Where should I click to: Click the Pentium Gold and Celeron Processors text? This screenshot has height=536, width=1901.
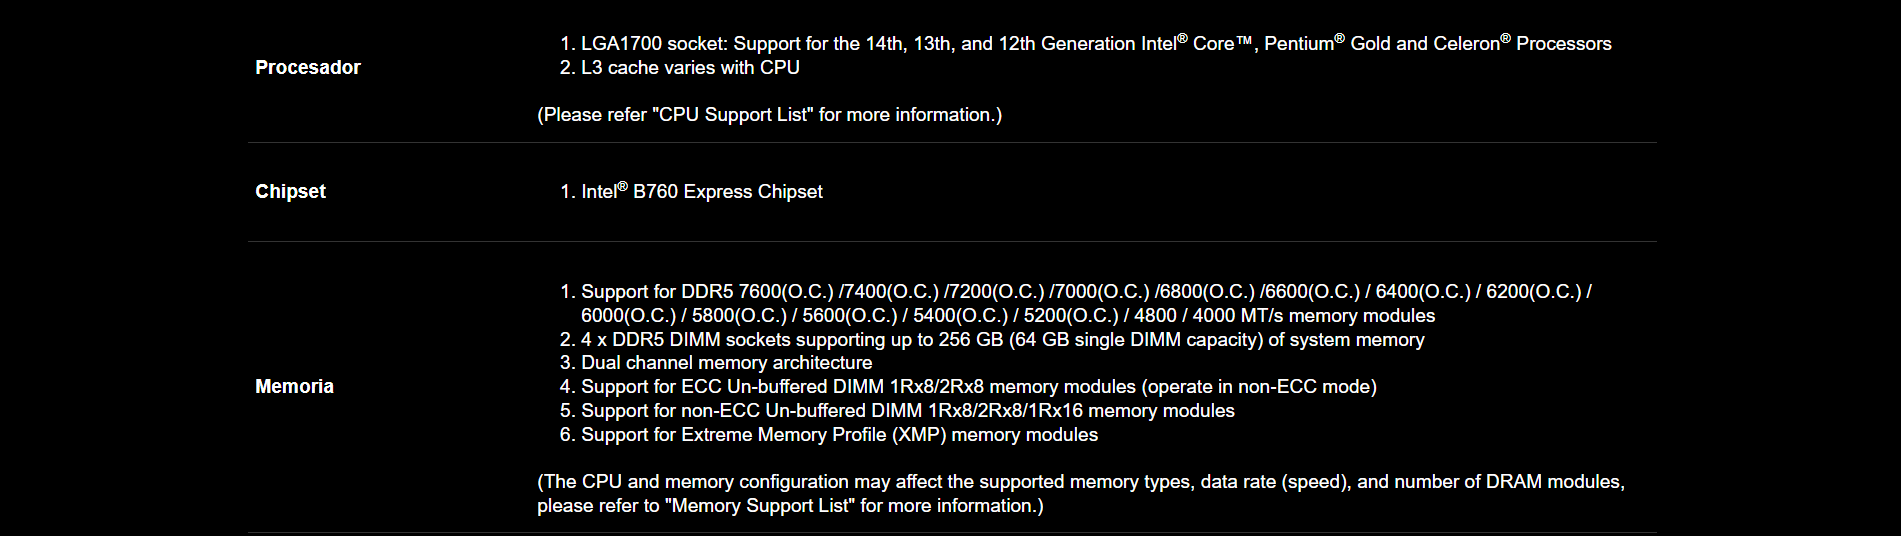tap(1438, 43)
